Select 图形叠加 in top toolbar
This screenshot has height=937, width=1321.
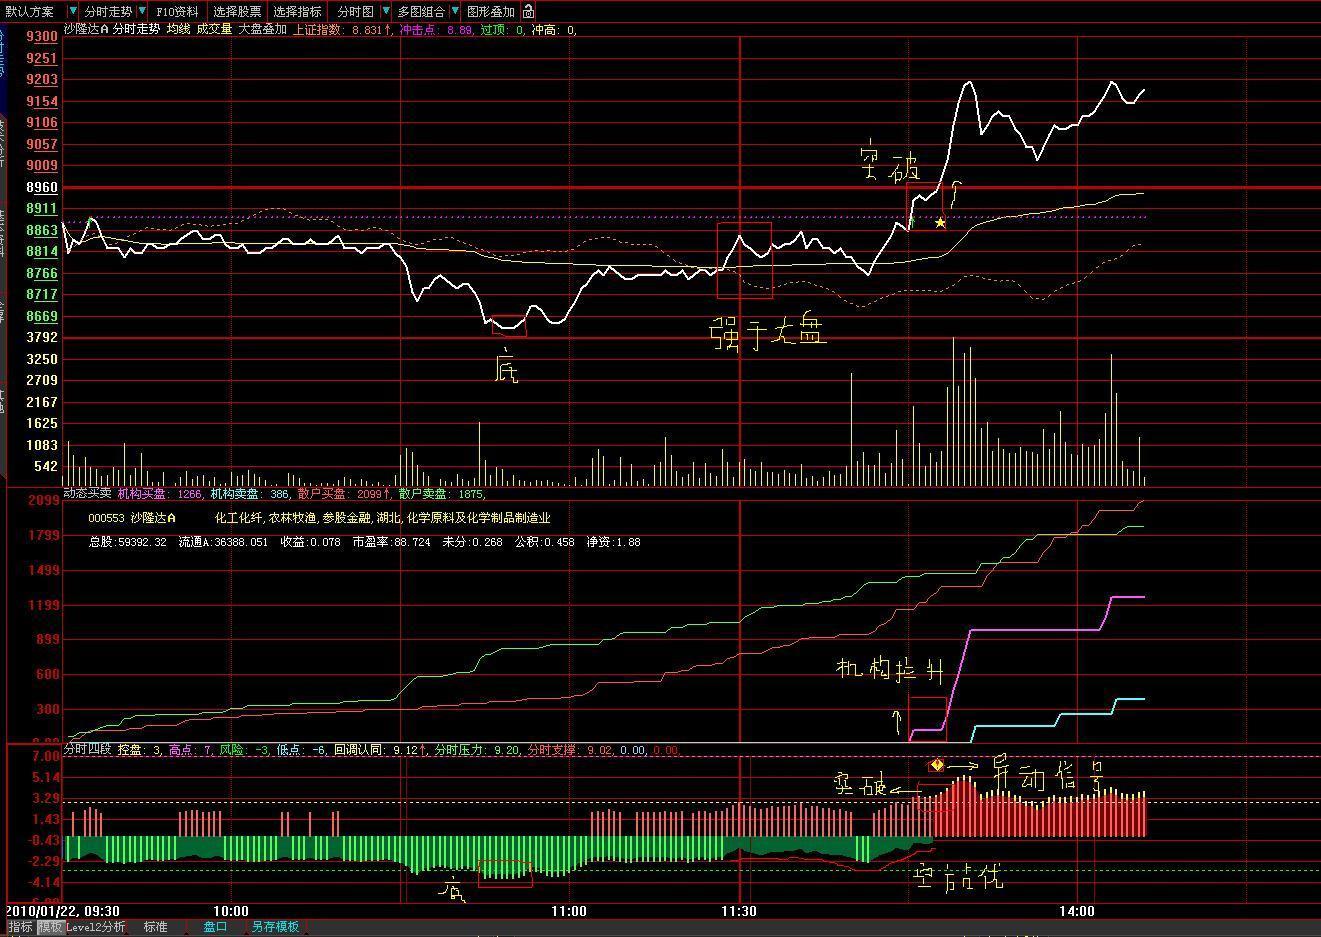click(x=491, y=12)
